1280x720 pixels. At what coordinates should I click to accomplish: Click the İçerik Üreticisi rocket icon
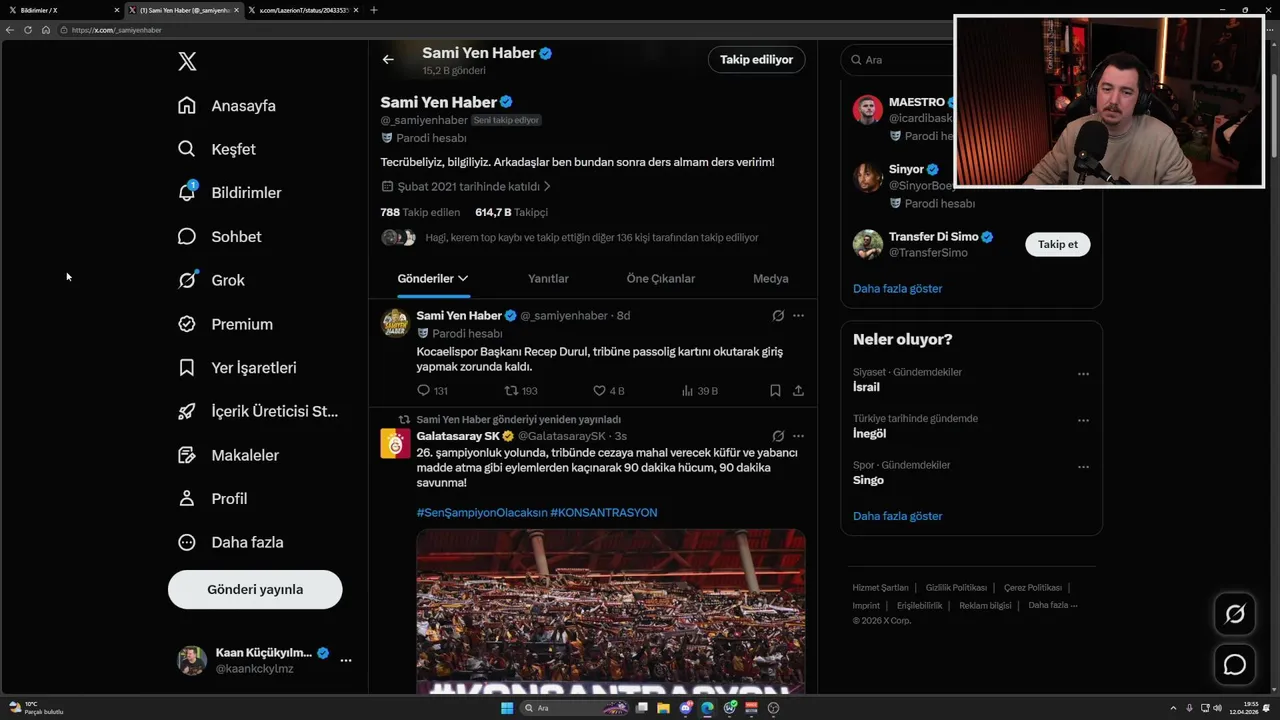(x=187, y=411)
